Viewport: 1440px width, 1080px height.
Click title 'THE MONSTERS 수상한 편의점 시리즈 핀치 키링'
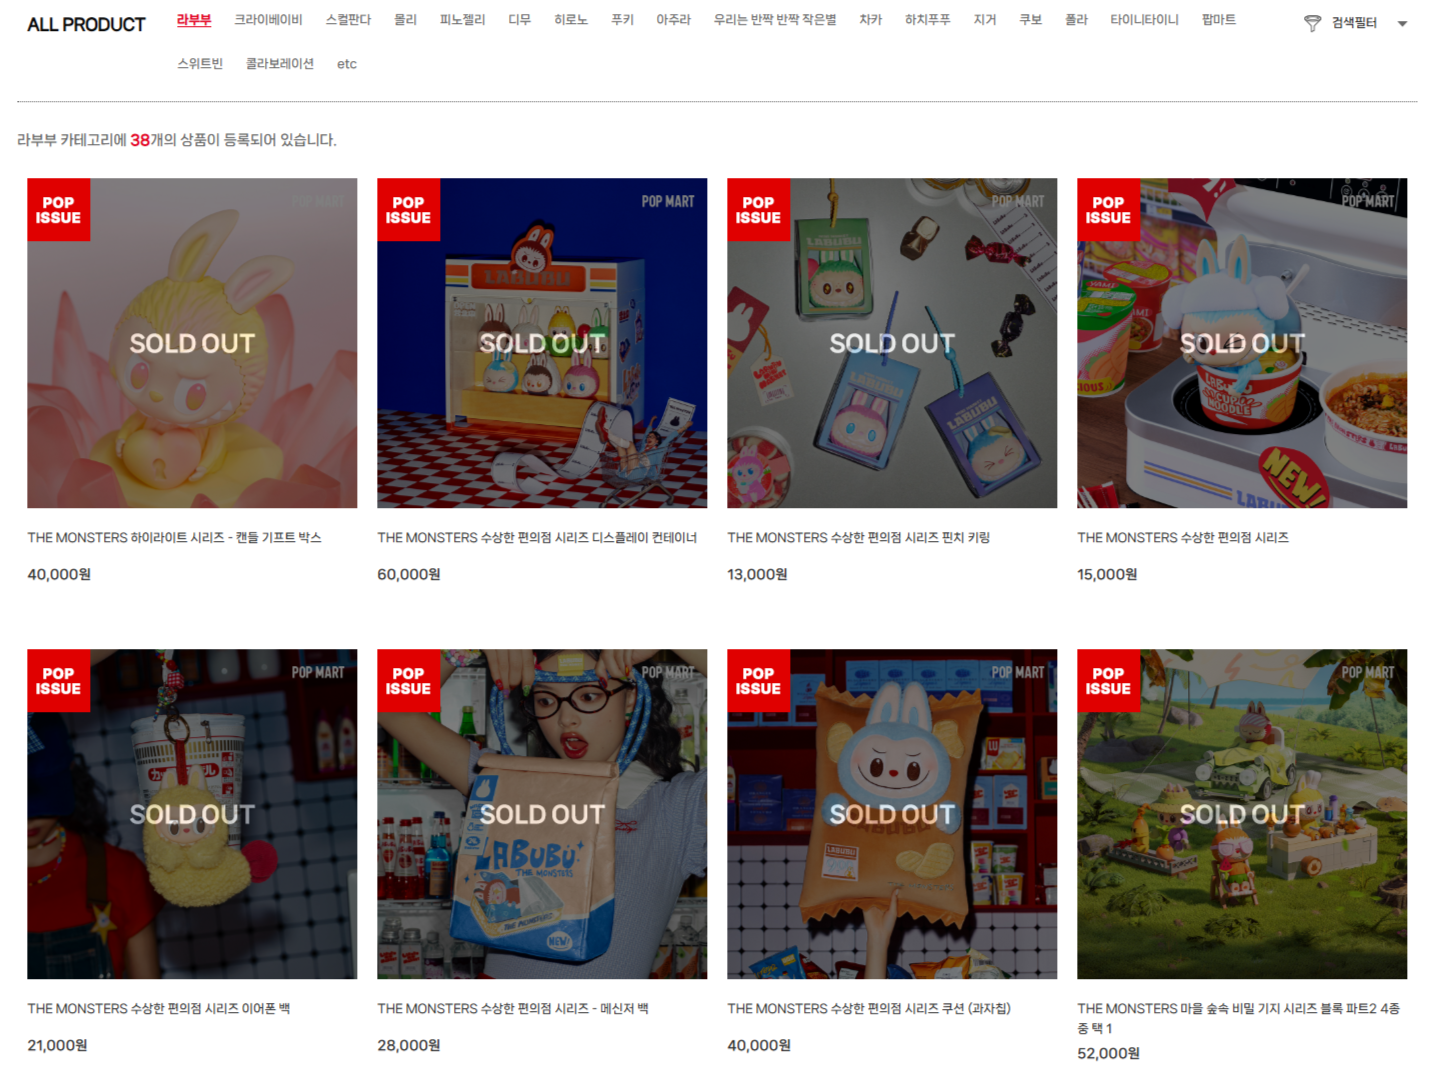[858, 538]
